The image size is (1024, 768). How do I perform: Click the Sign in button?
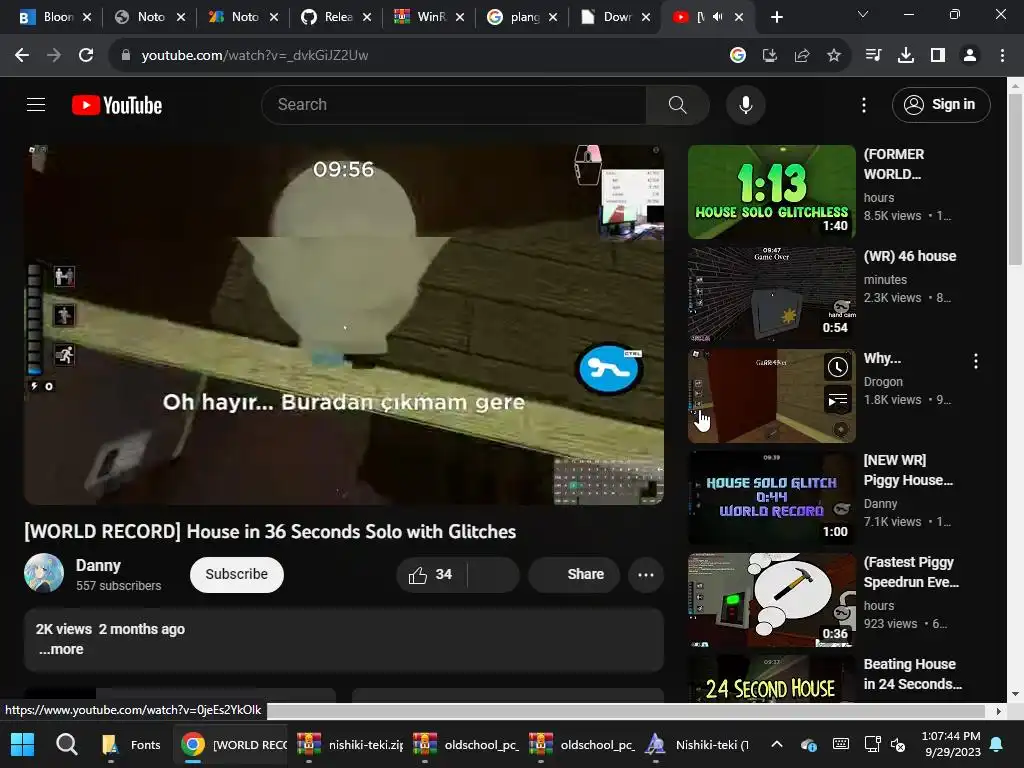tap(941, 104)
